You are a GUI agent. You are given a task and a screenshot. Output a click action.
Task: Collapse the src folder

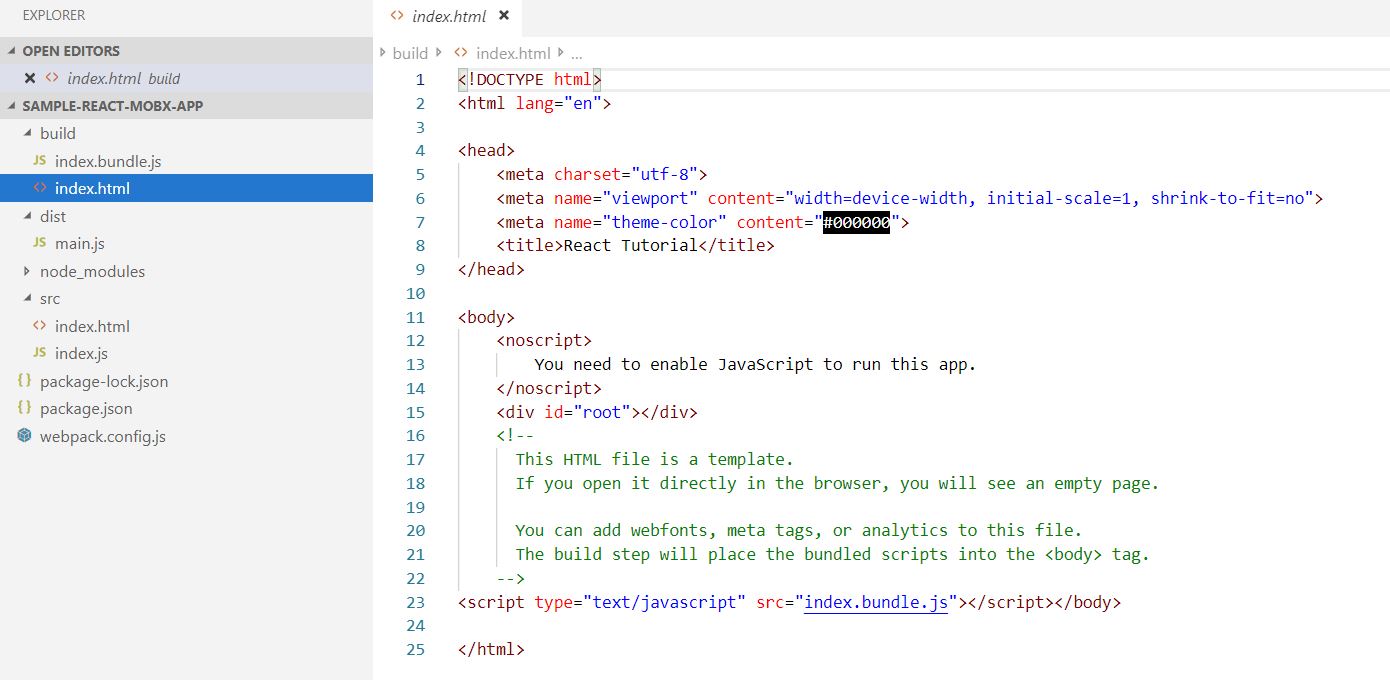click(x=27, y=298)
